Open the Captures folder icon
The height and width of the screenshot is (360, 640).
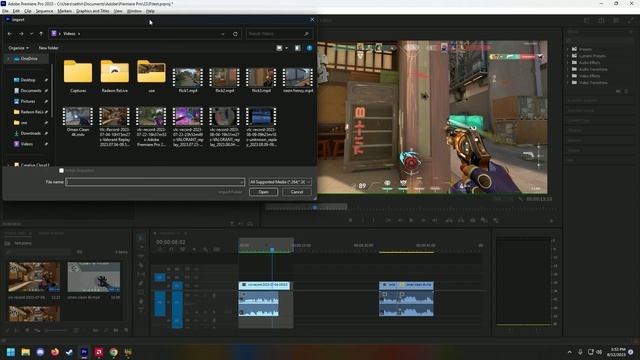78,72
